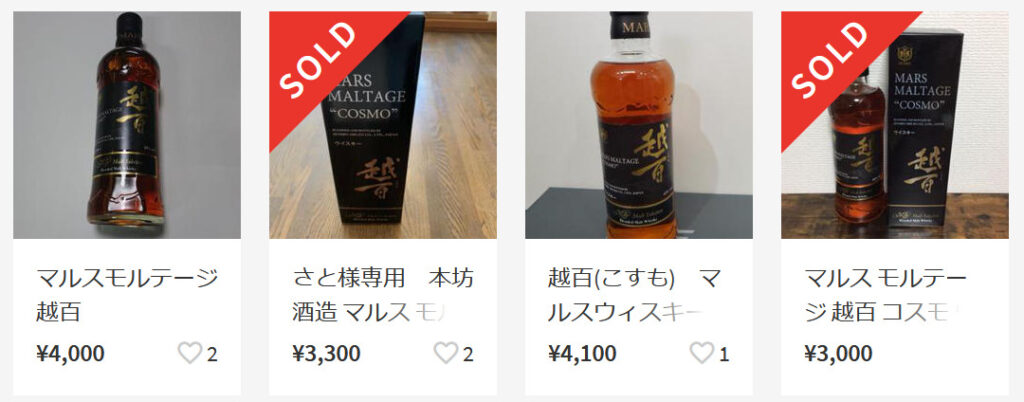Click like count on ¥3,300 listing

(x=468, y=354)
